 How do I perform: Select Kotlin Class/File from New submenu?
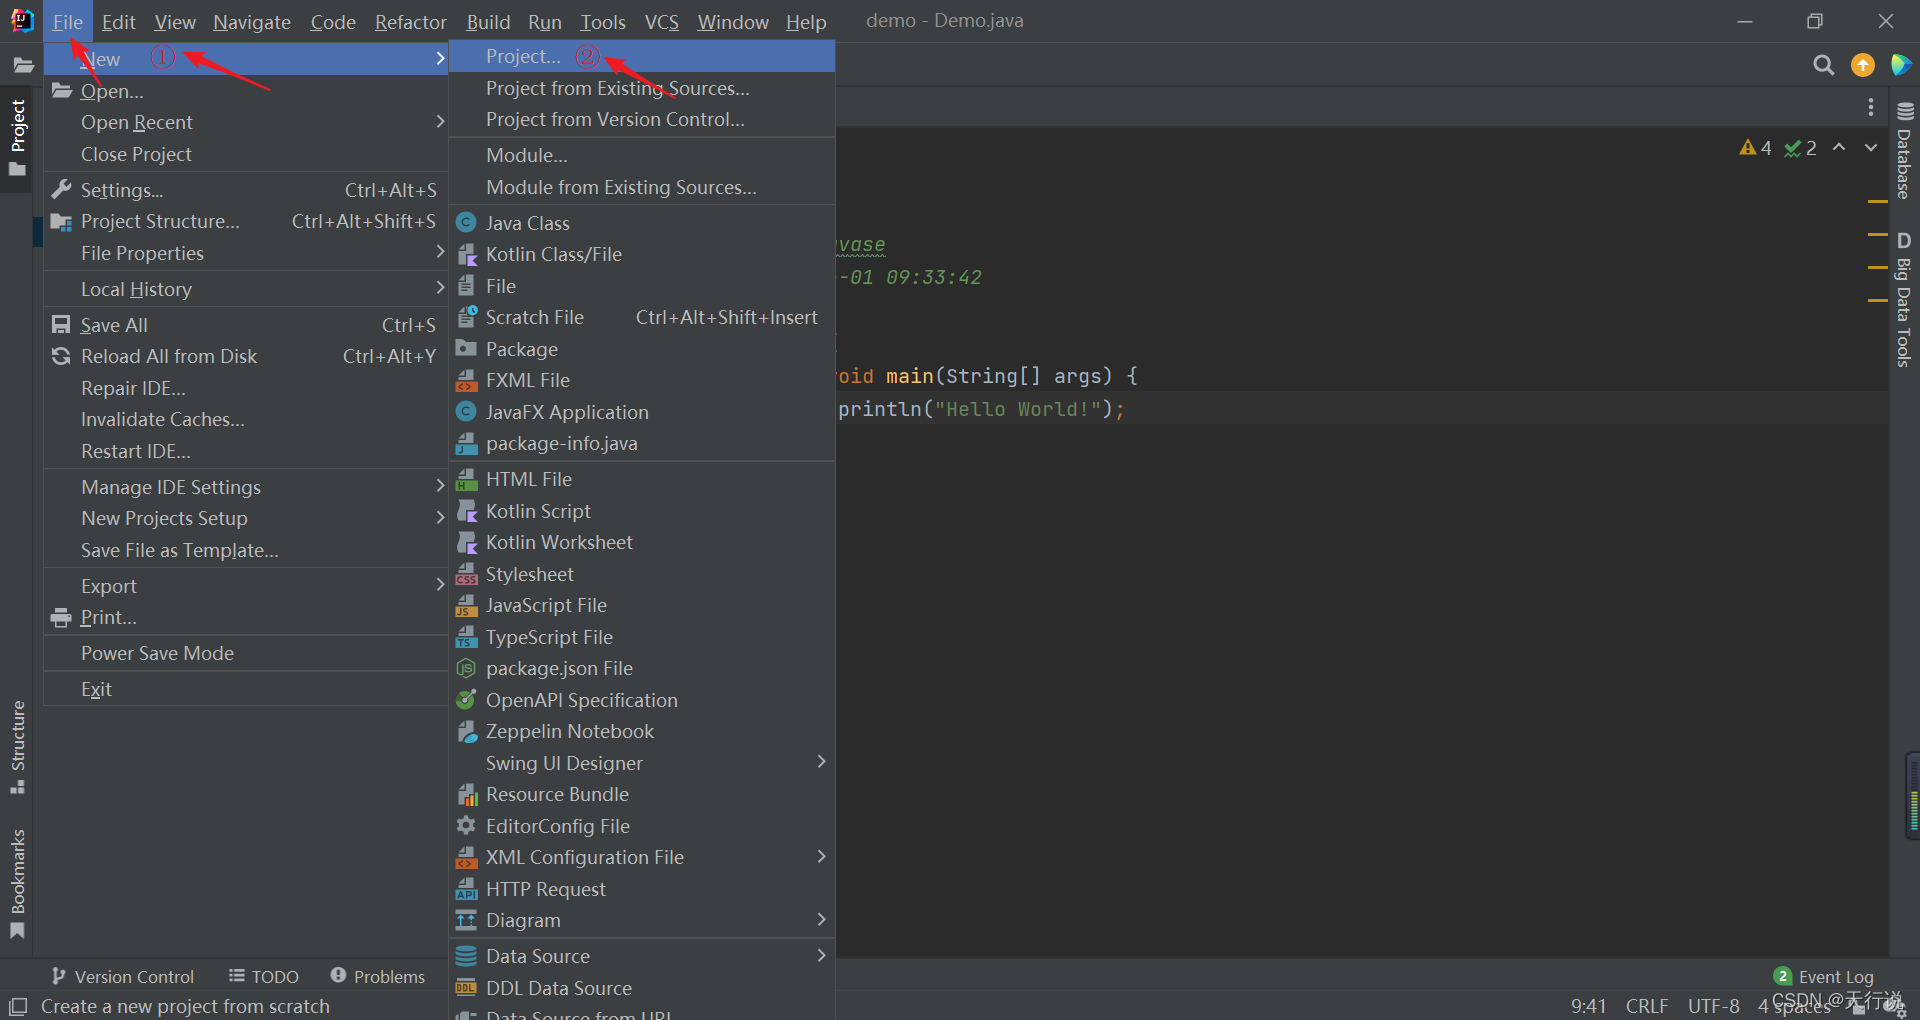click(642, 254)
